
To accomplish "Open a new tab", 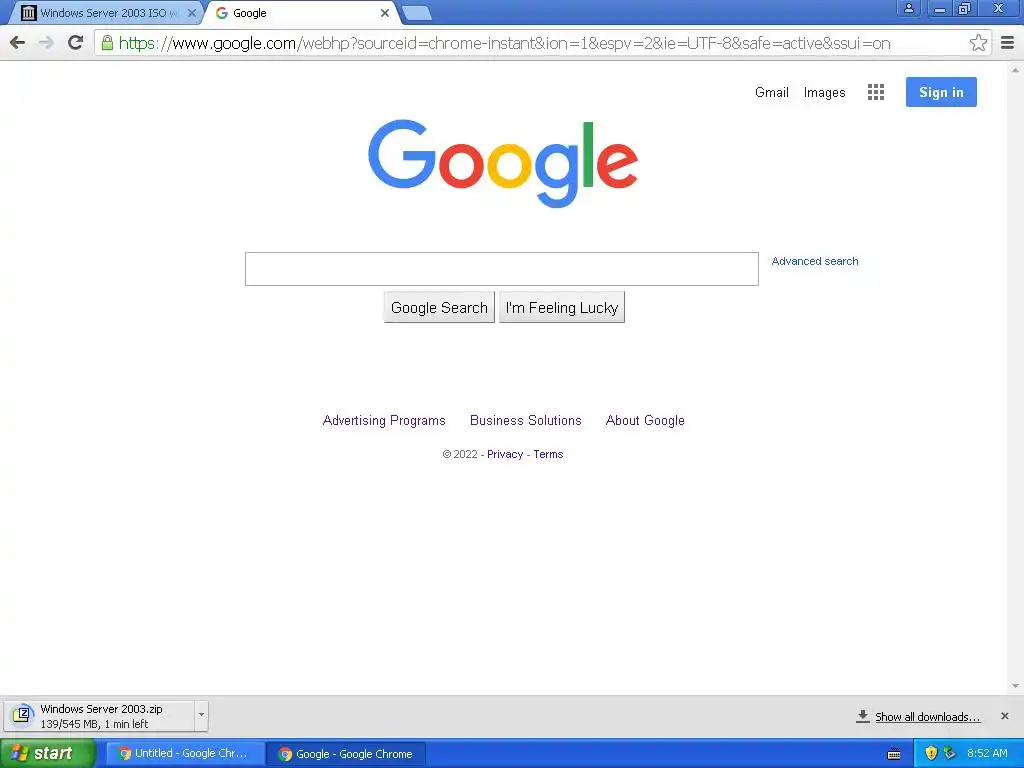I will click(x=417, y=13).
